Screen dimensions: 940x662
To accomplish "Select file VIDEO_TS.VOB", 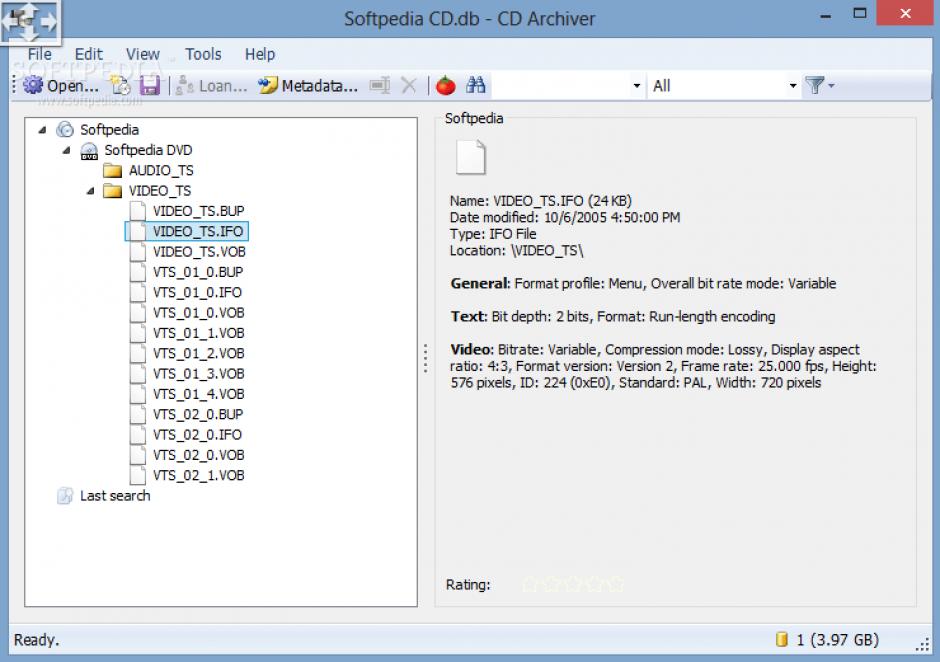I will 199,252.
